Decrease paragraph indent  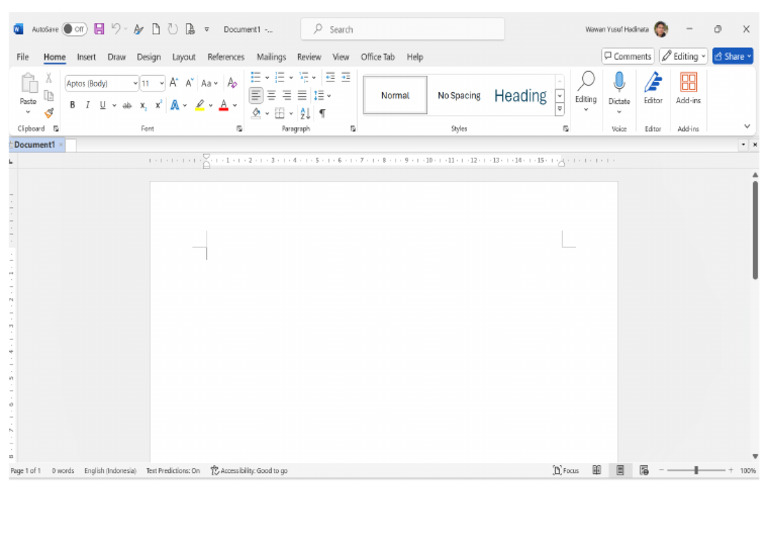pos(330,77)
